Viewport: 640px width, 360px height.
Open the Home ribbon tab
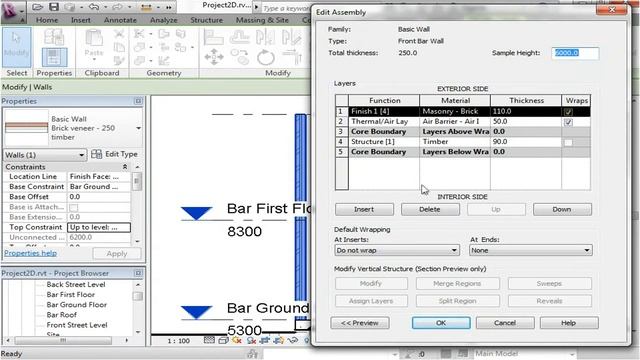pyautogui.click(x=47, y=20)
